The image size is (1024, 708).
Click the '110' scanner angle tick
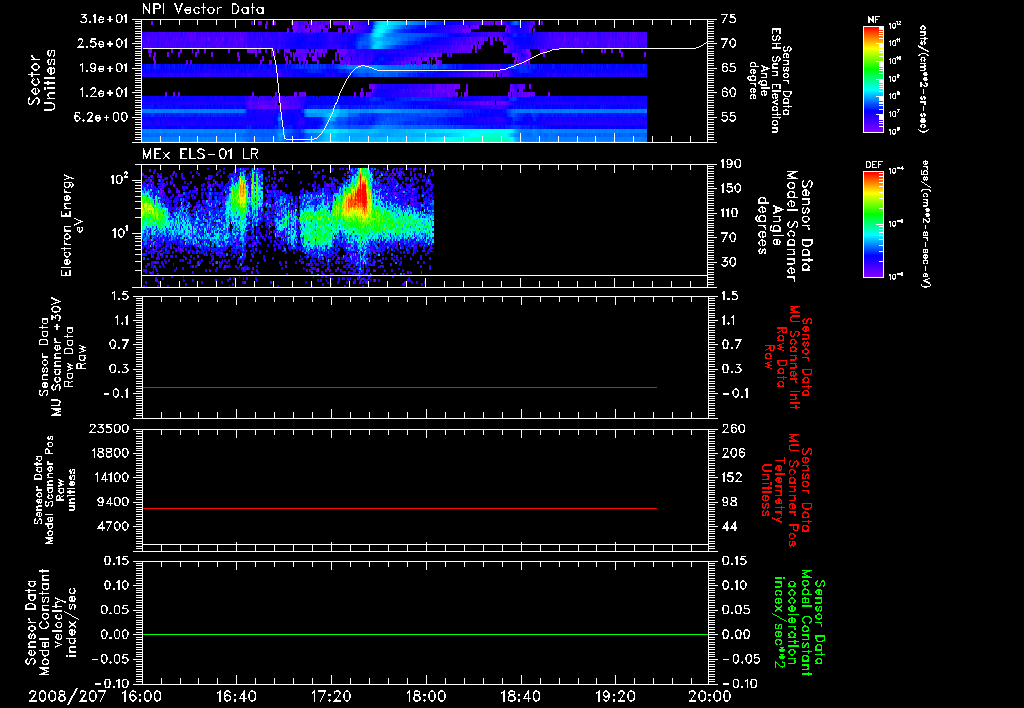click(x=732, y=213)
